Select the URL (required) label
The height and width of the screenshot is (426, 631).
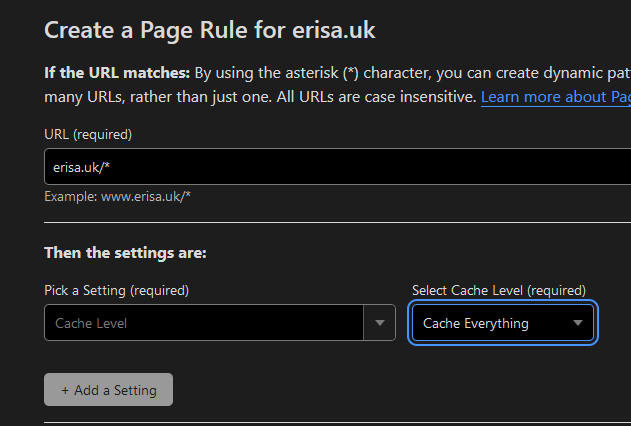[88, 134]
